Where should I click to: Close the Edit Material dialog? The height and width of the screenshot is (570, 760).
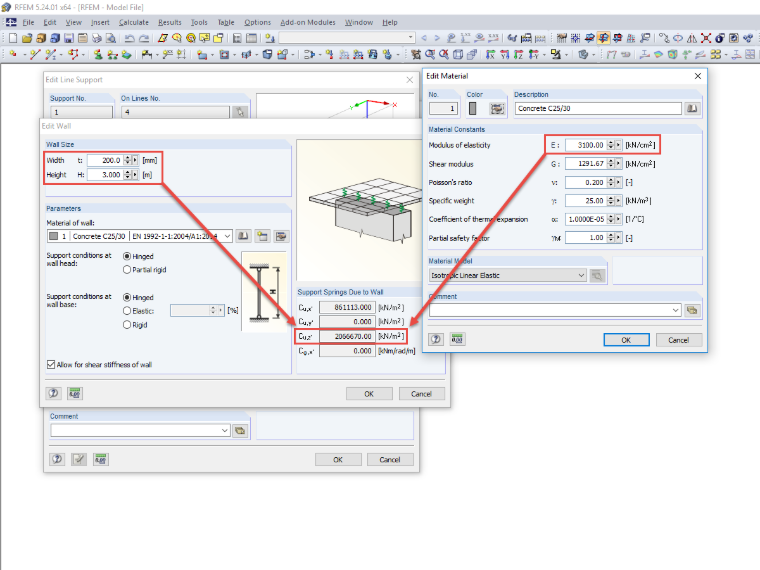point(697,76)
